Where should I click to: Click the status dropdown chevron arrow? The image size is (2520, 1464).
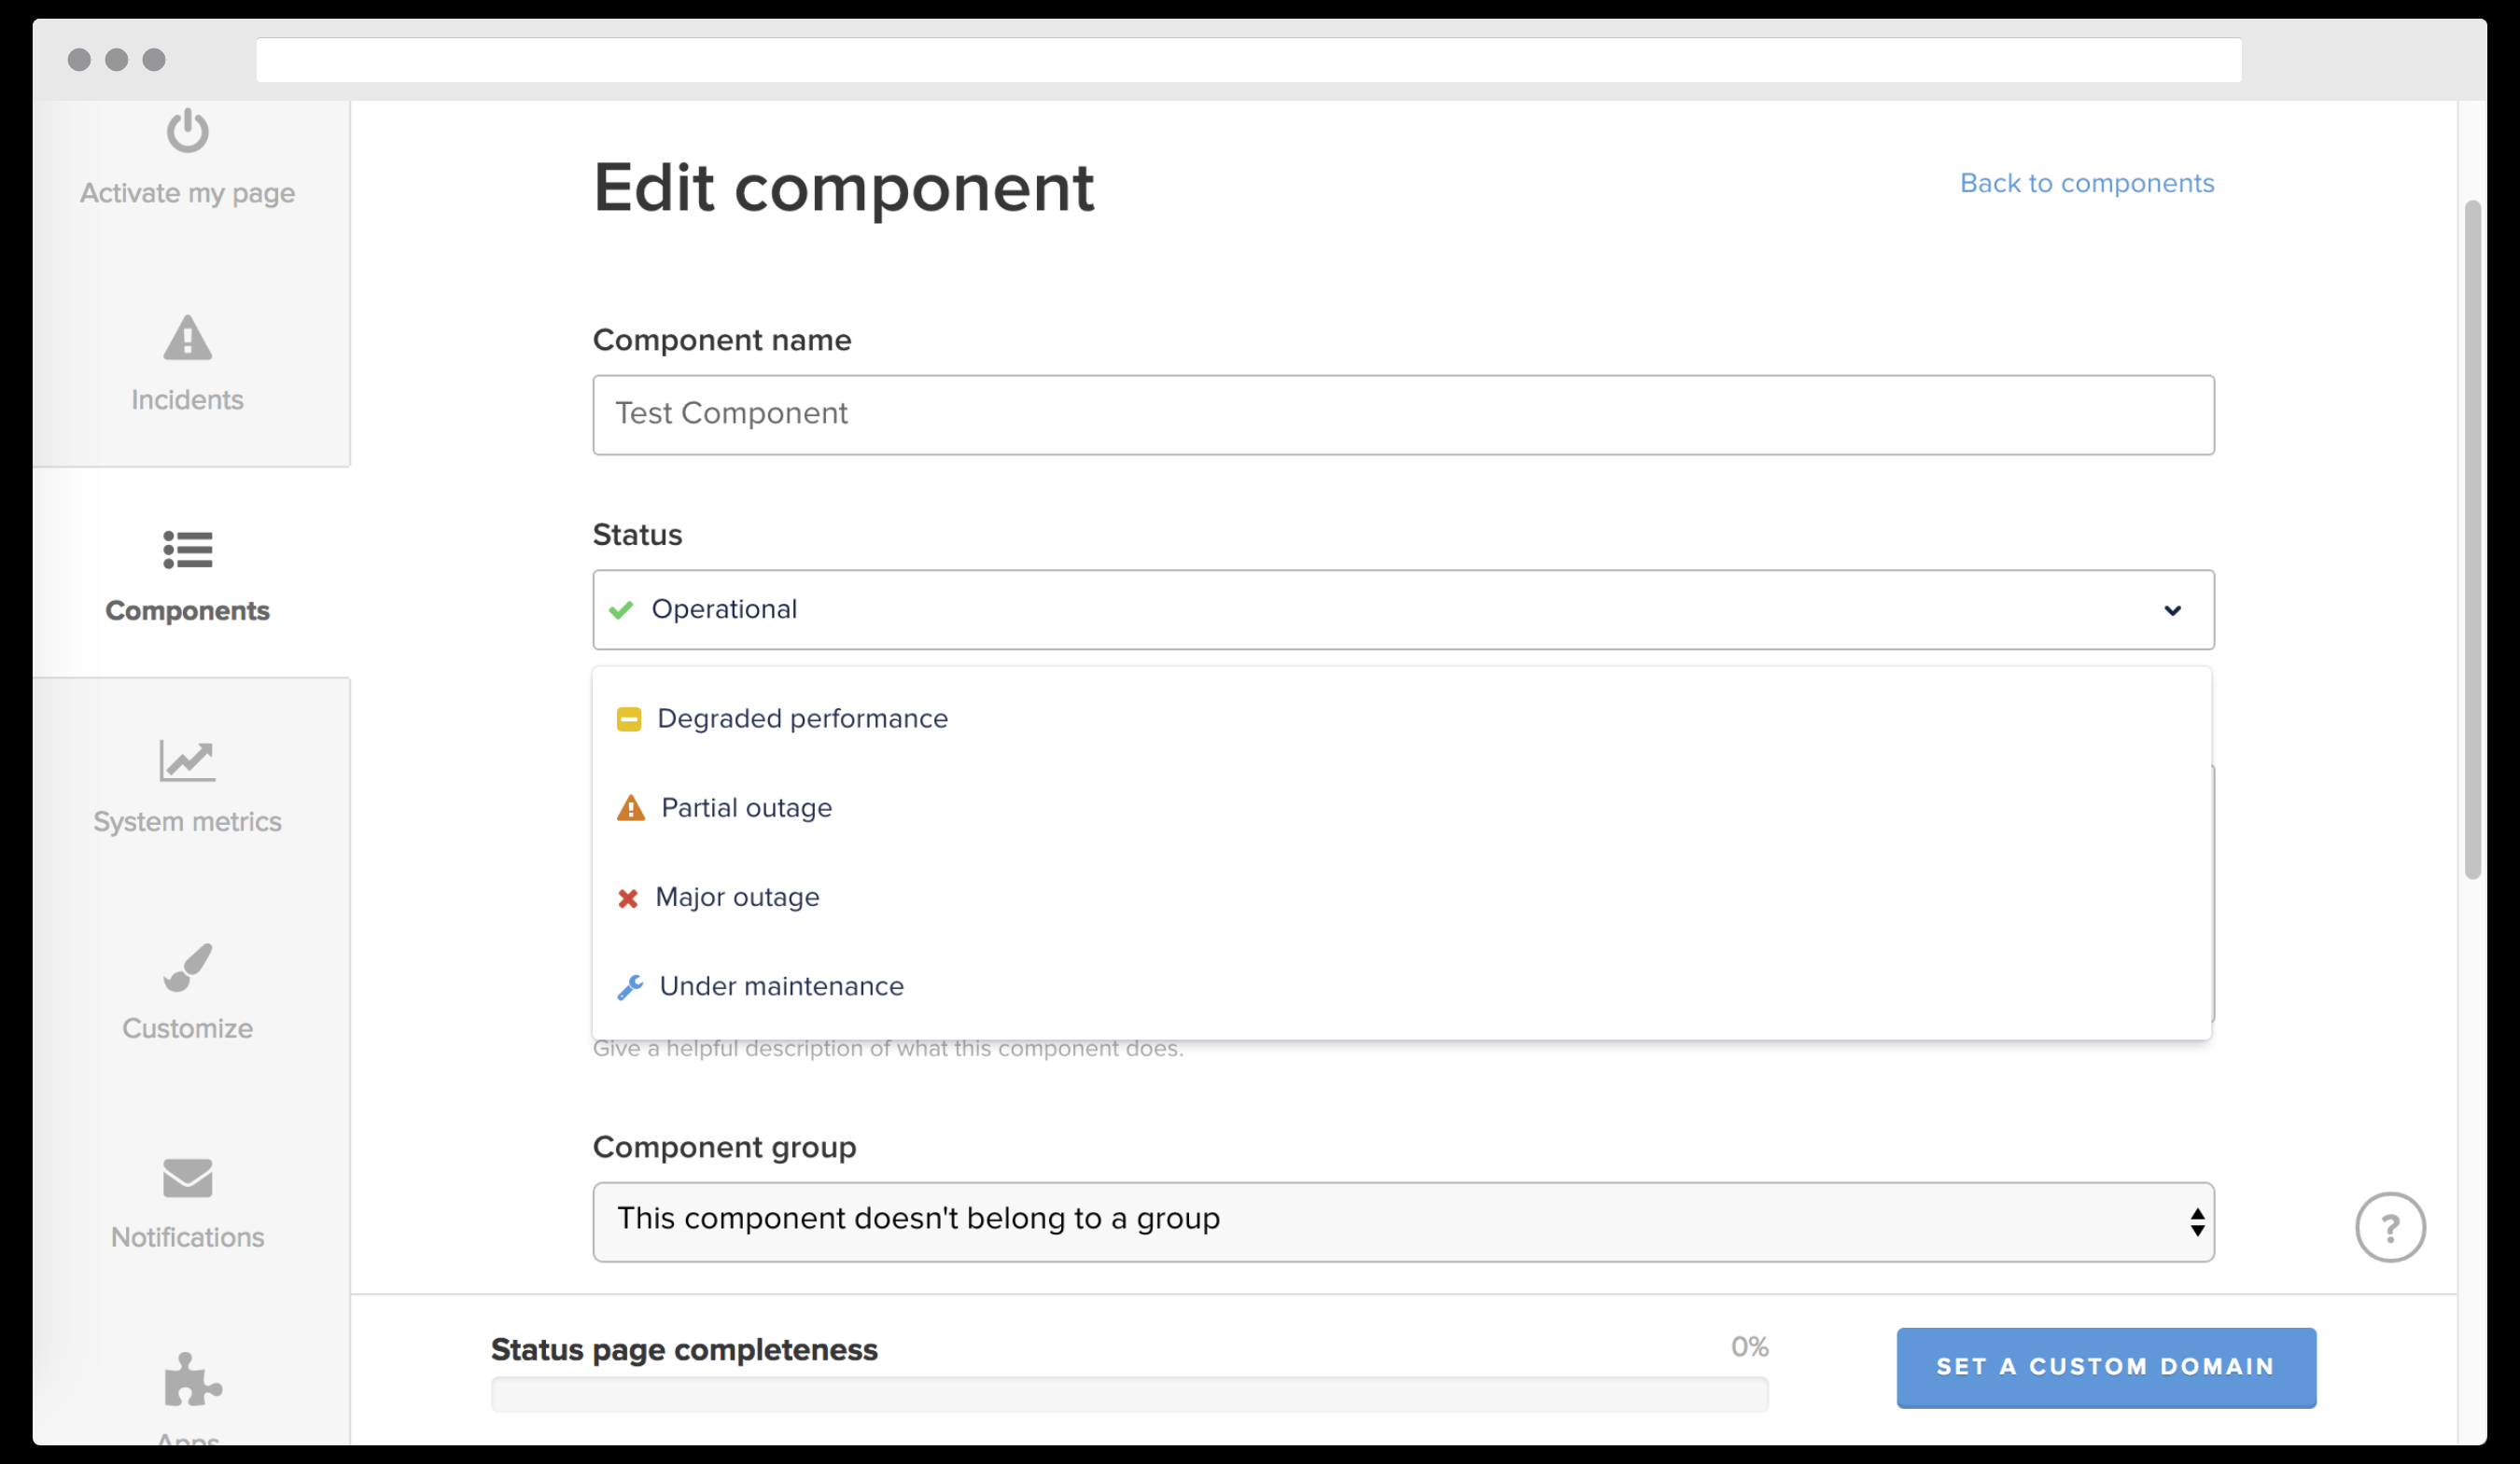[2172, 610]
